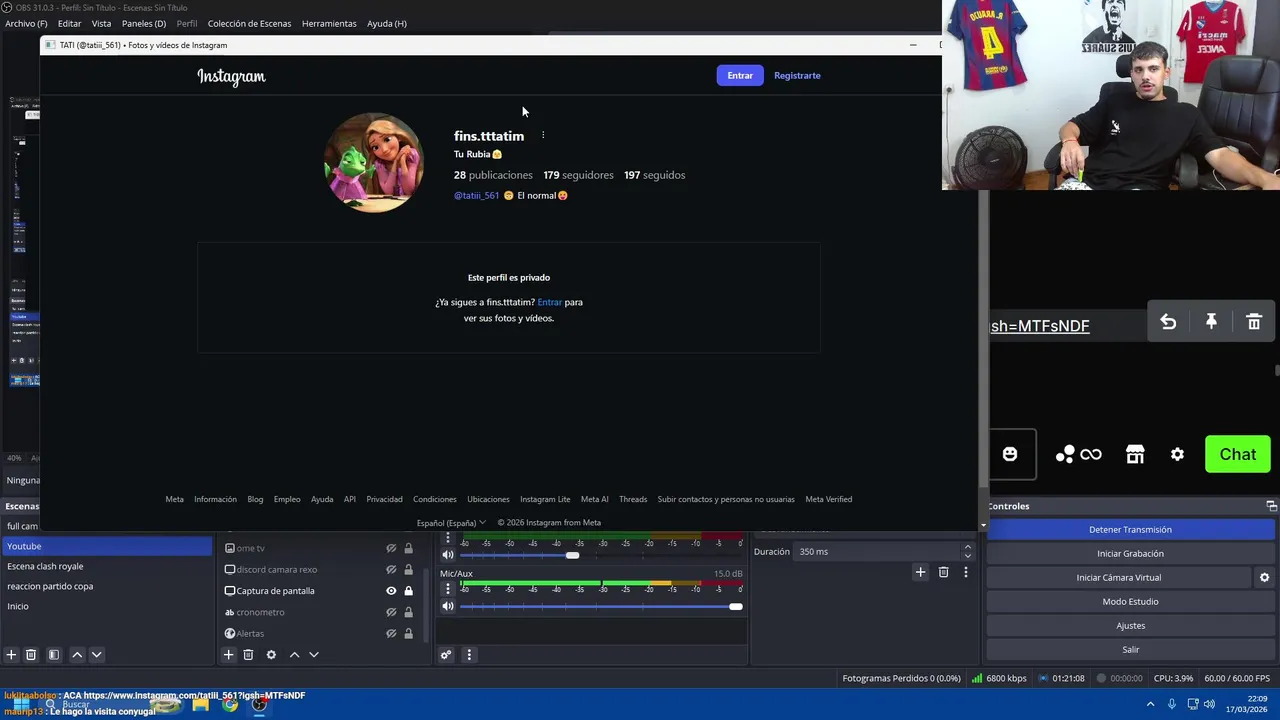Open the audio mixer bottom three-dot menu

point(469,655)
